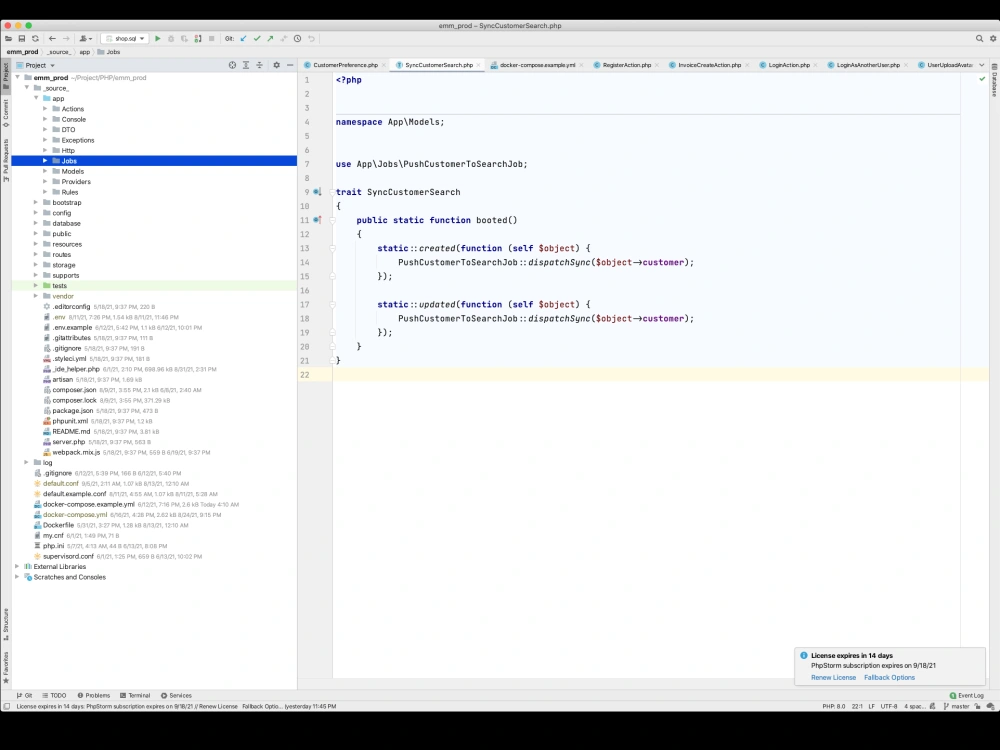Click the Debug bug icon
Screen dimensions: 1000x750
click(171, 39)
